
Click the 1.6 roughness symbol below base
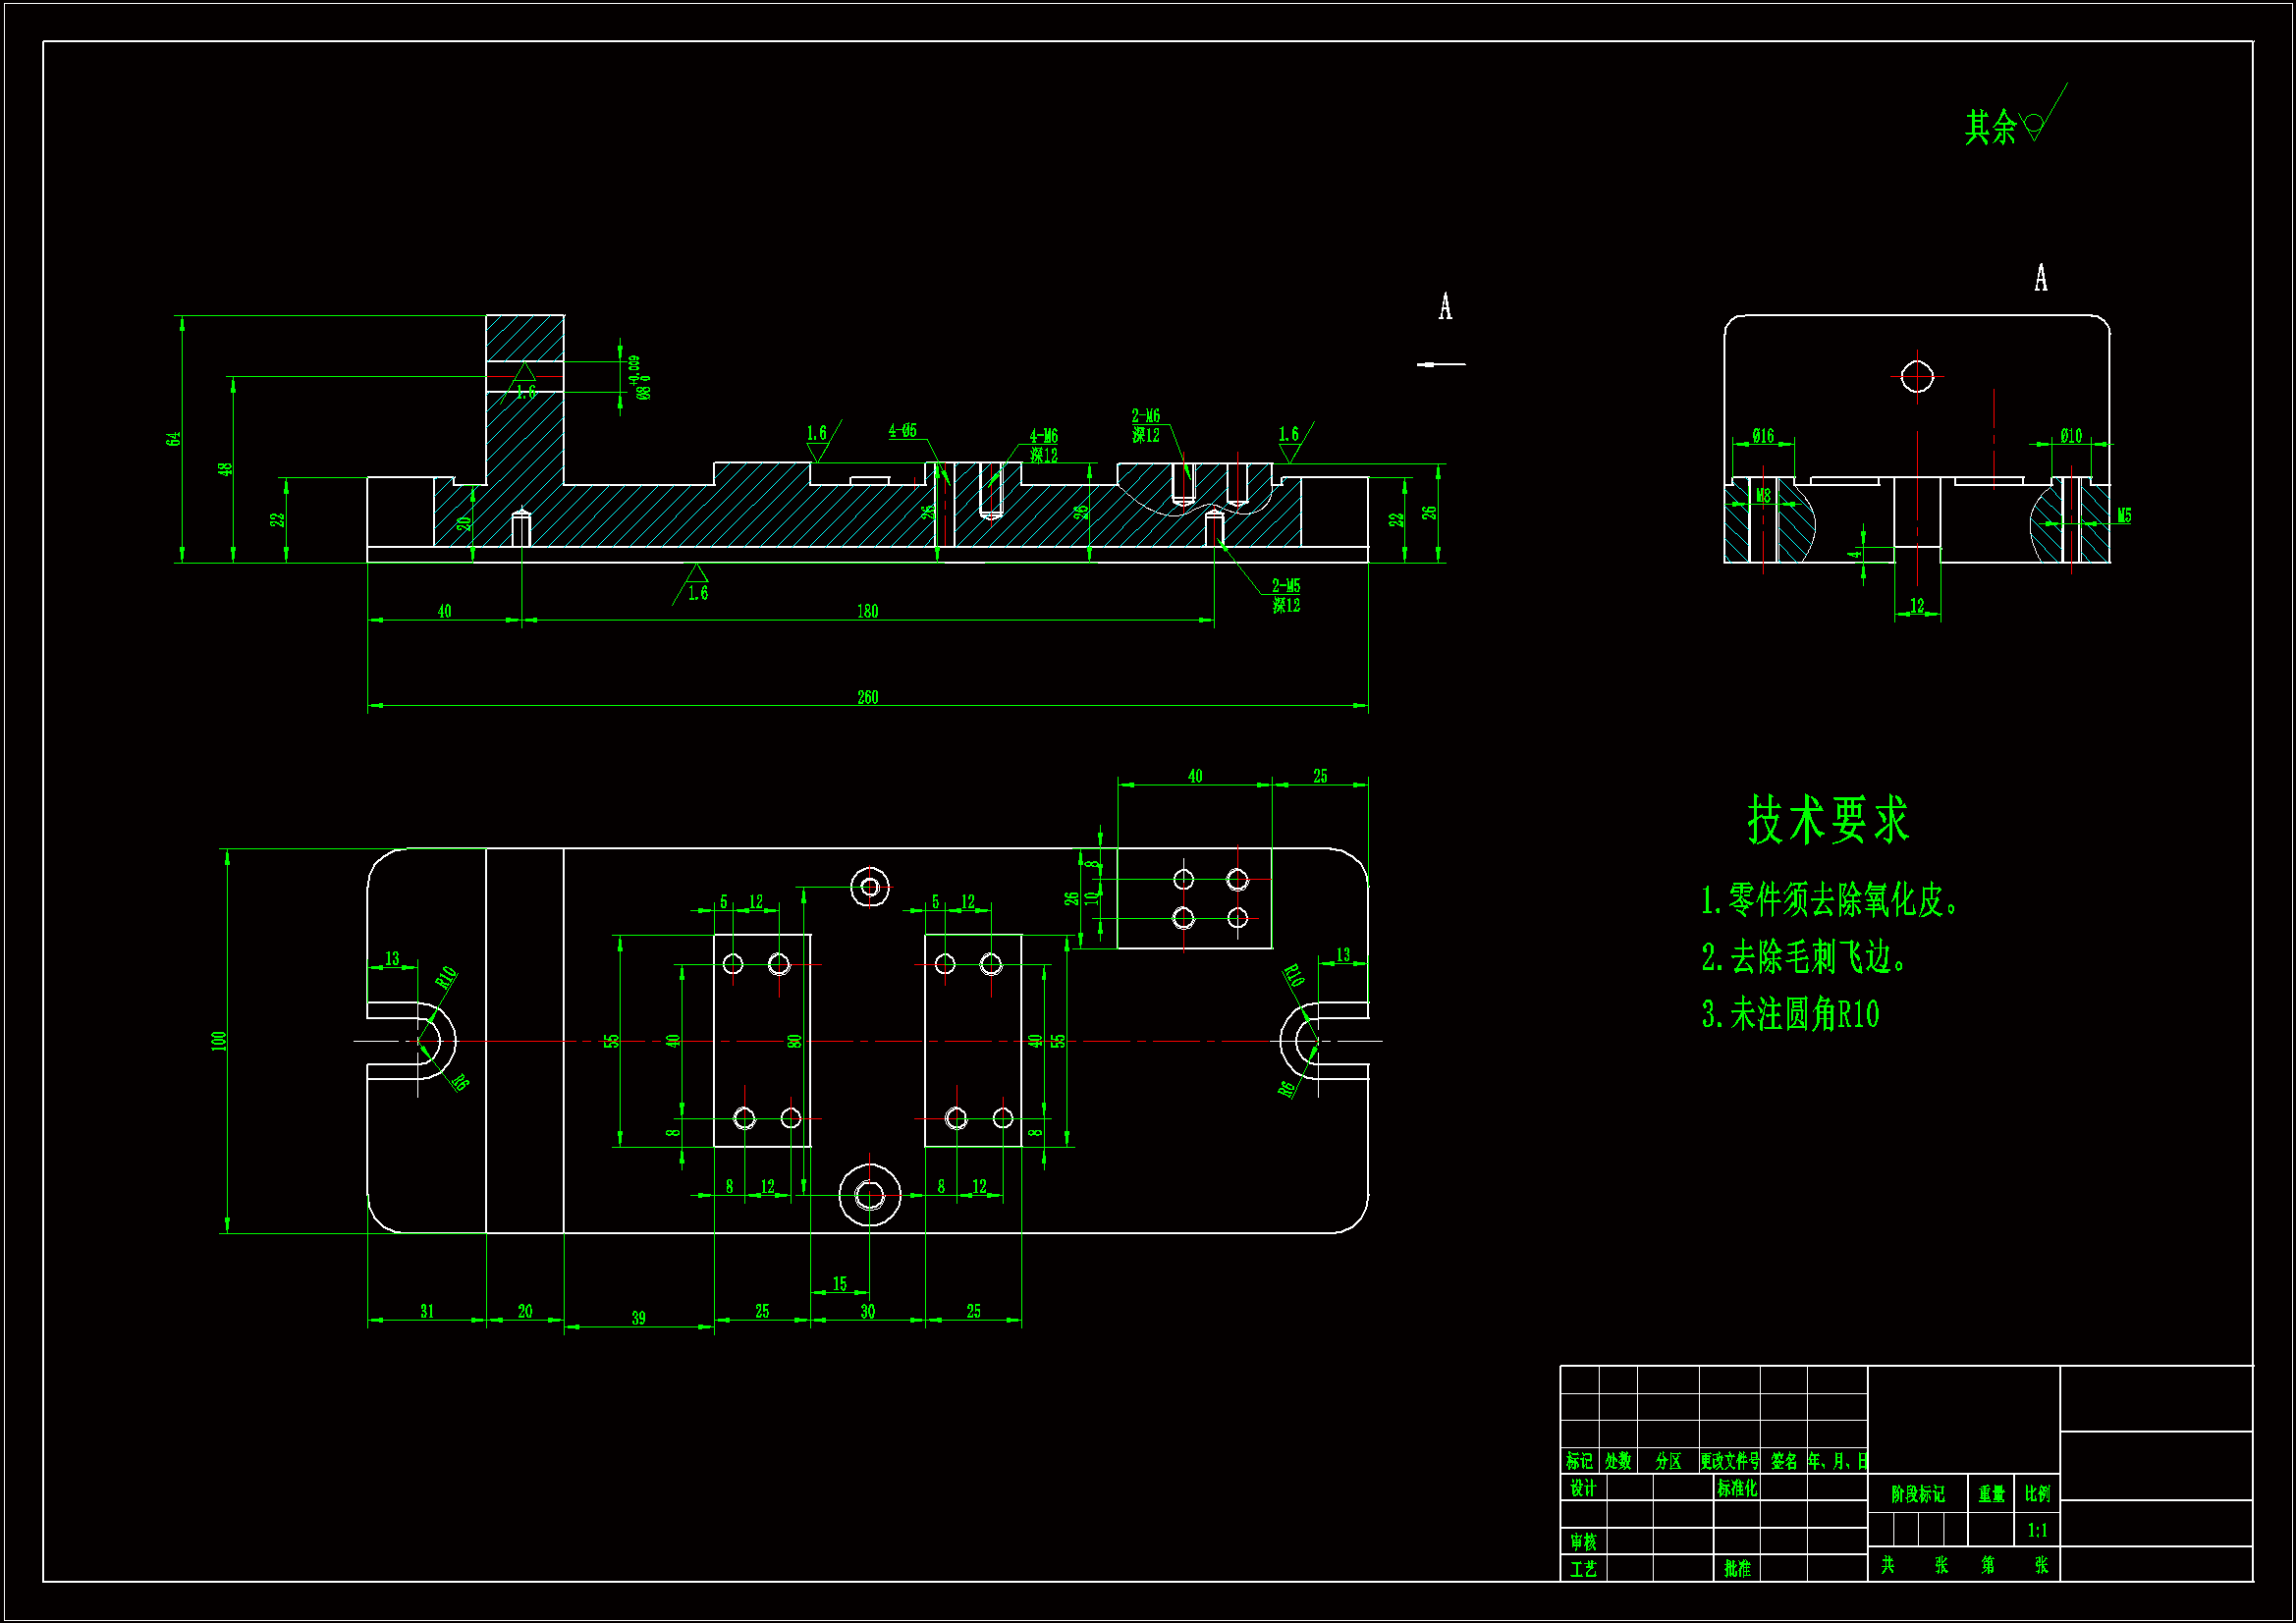[x=696, y=585]
